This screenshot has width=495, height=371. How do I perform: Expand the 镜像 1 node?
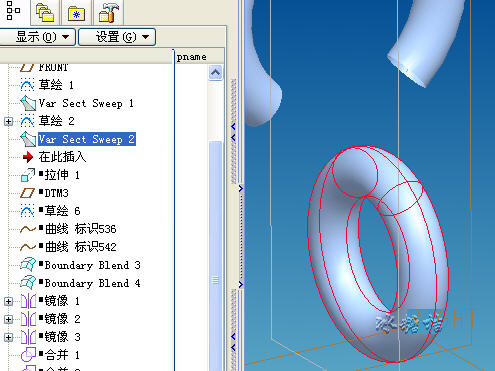click(x=9, y=301)
